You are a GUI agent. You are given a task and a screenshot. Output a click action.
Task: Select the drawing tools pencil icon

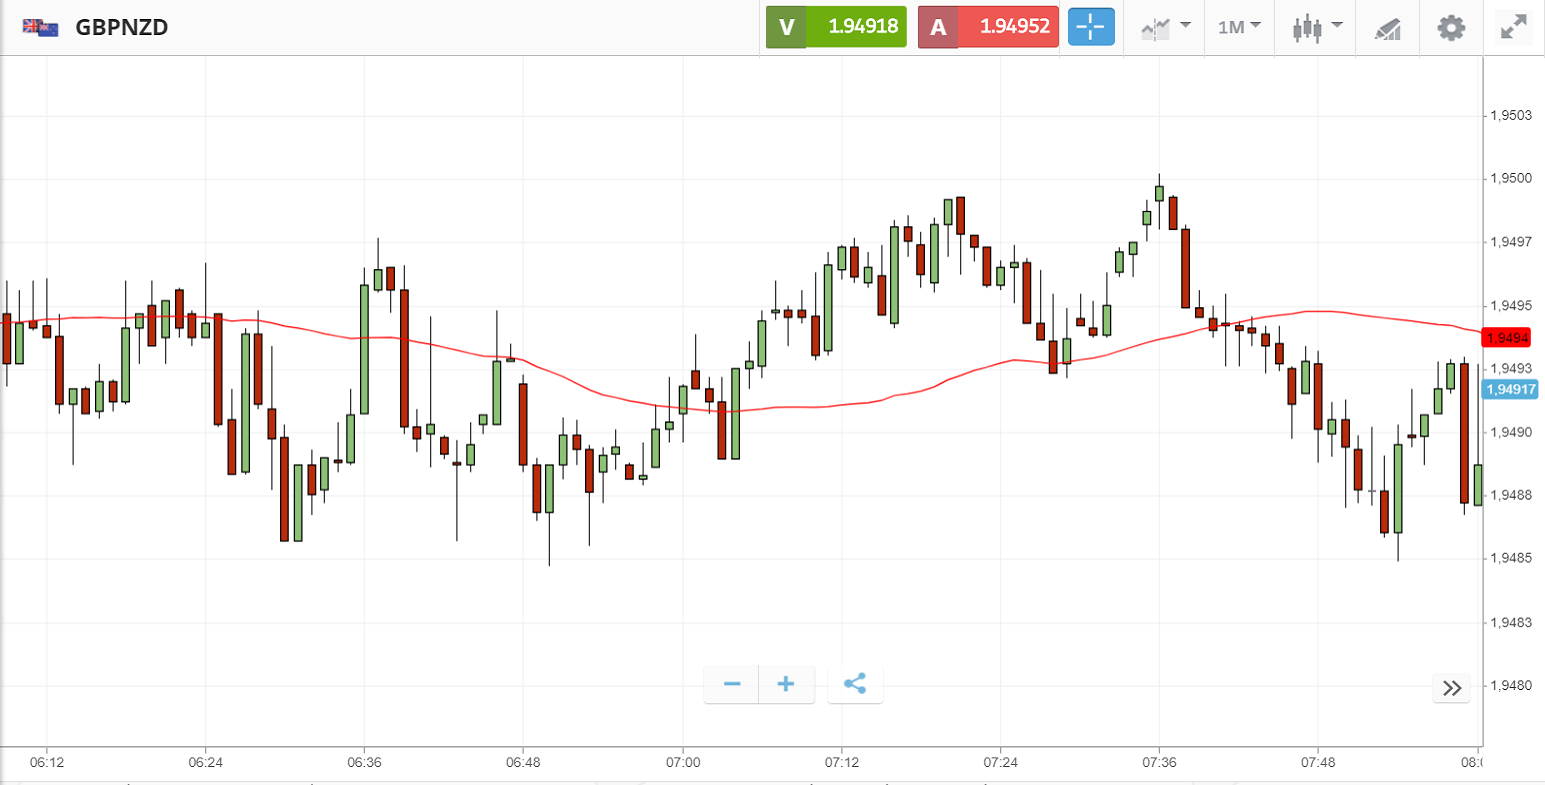1388,28
